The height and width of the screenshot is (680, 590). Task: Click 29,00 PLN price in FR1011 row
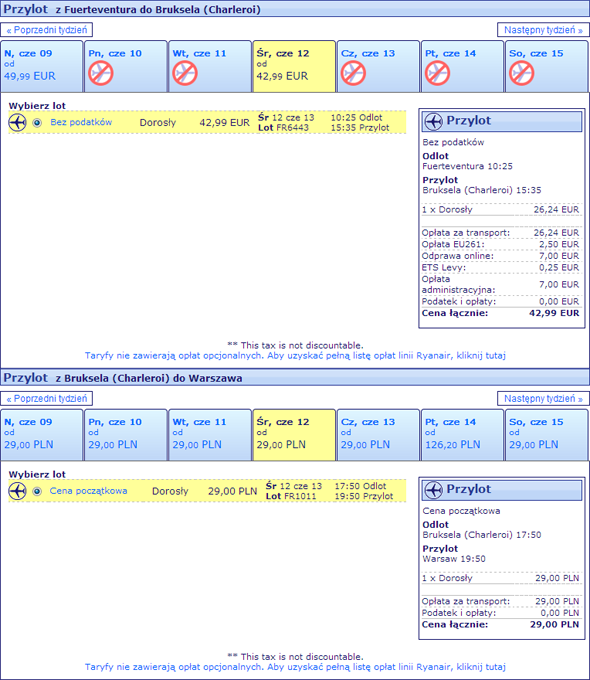click(x=233, y=491)
